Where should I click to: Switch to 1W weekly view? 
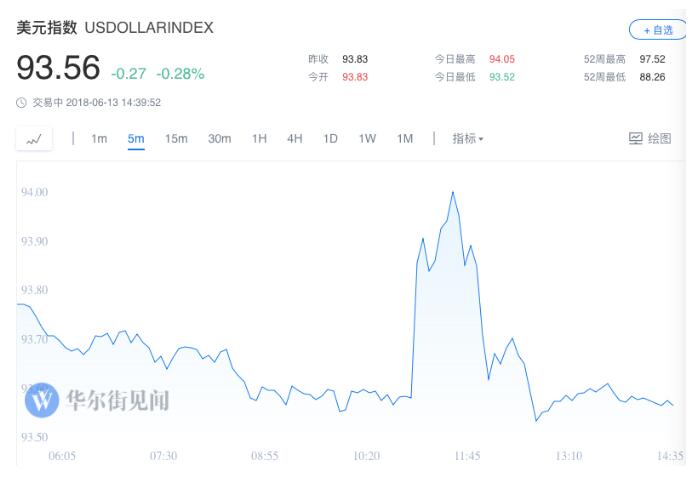367,138
